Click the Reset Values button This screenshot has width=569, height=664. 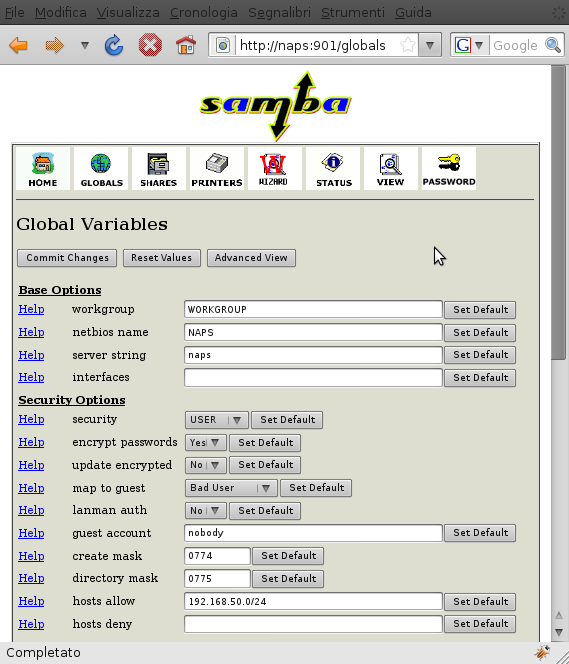pyautogui.click(x=161, y=258)
